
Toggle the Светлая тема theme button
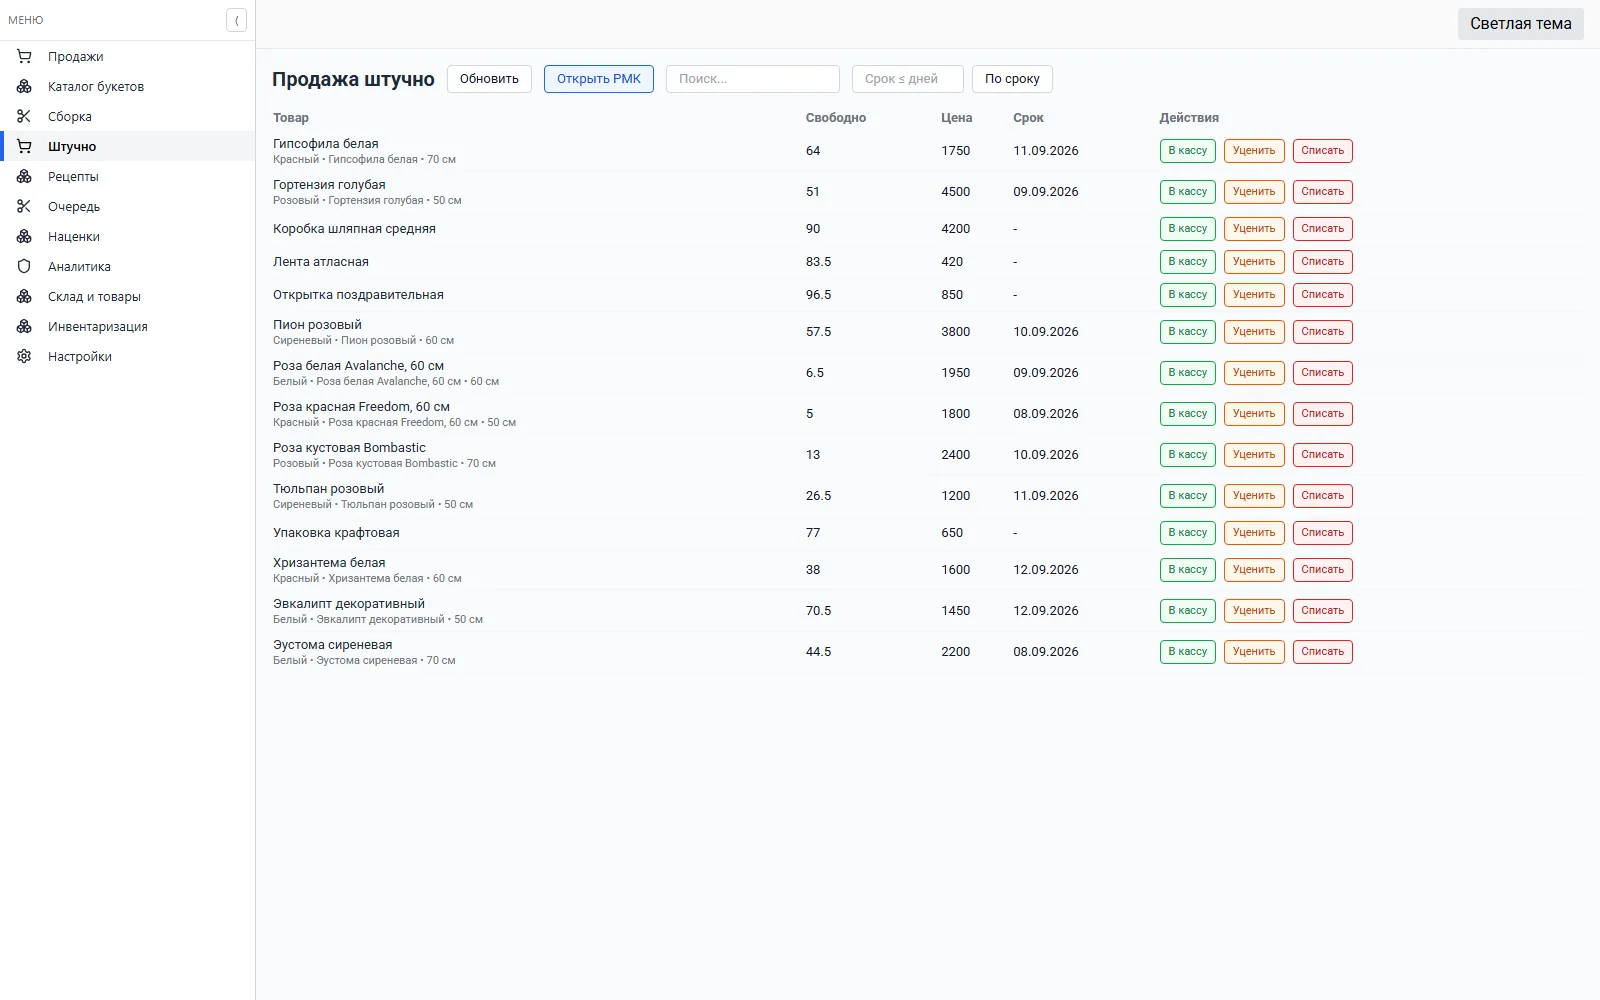pos(1520,24)
